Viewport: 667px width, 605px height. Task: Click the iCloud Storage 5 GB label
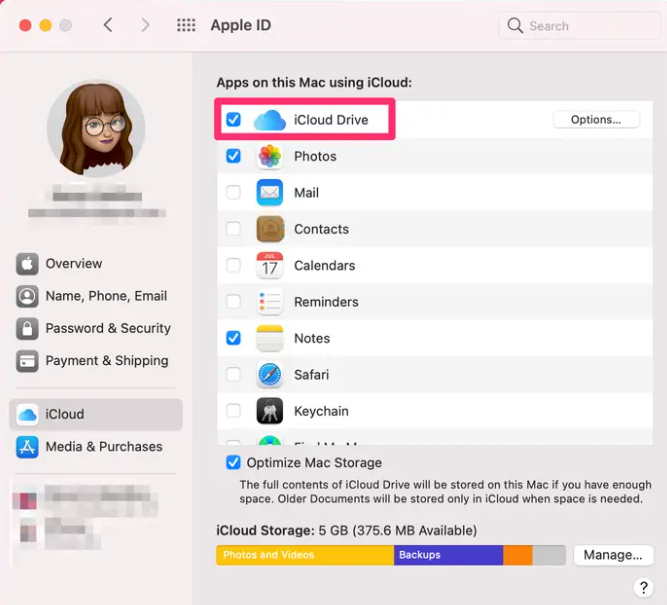(346, 531)
